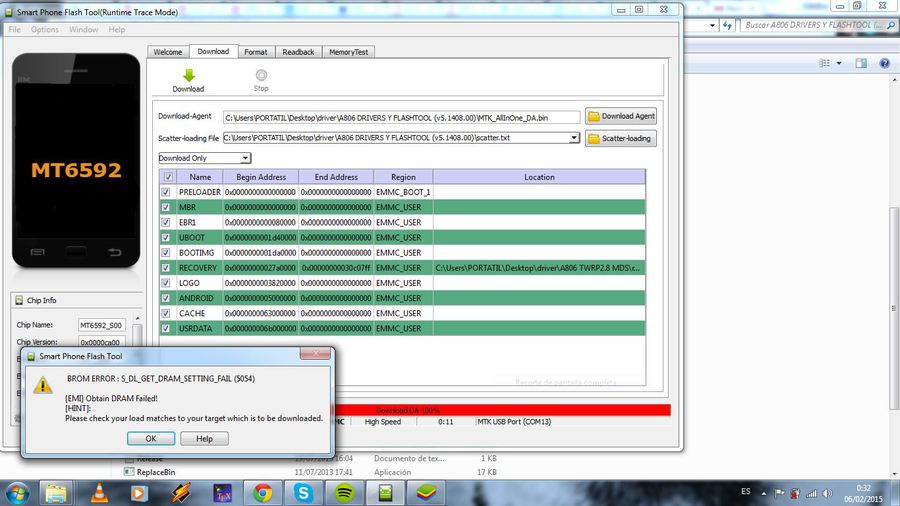Open the Options menu
900x506 pixels.
point(45,29)
